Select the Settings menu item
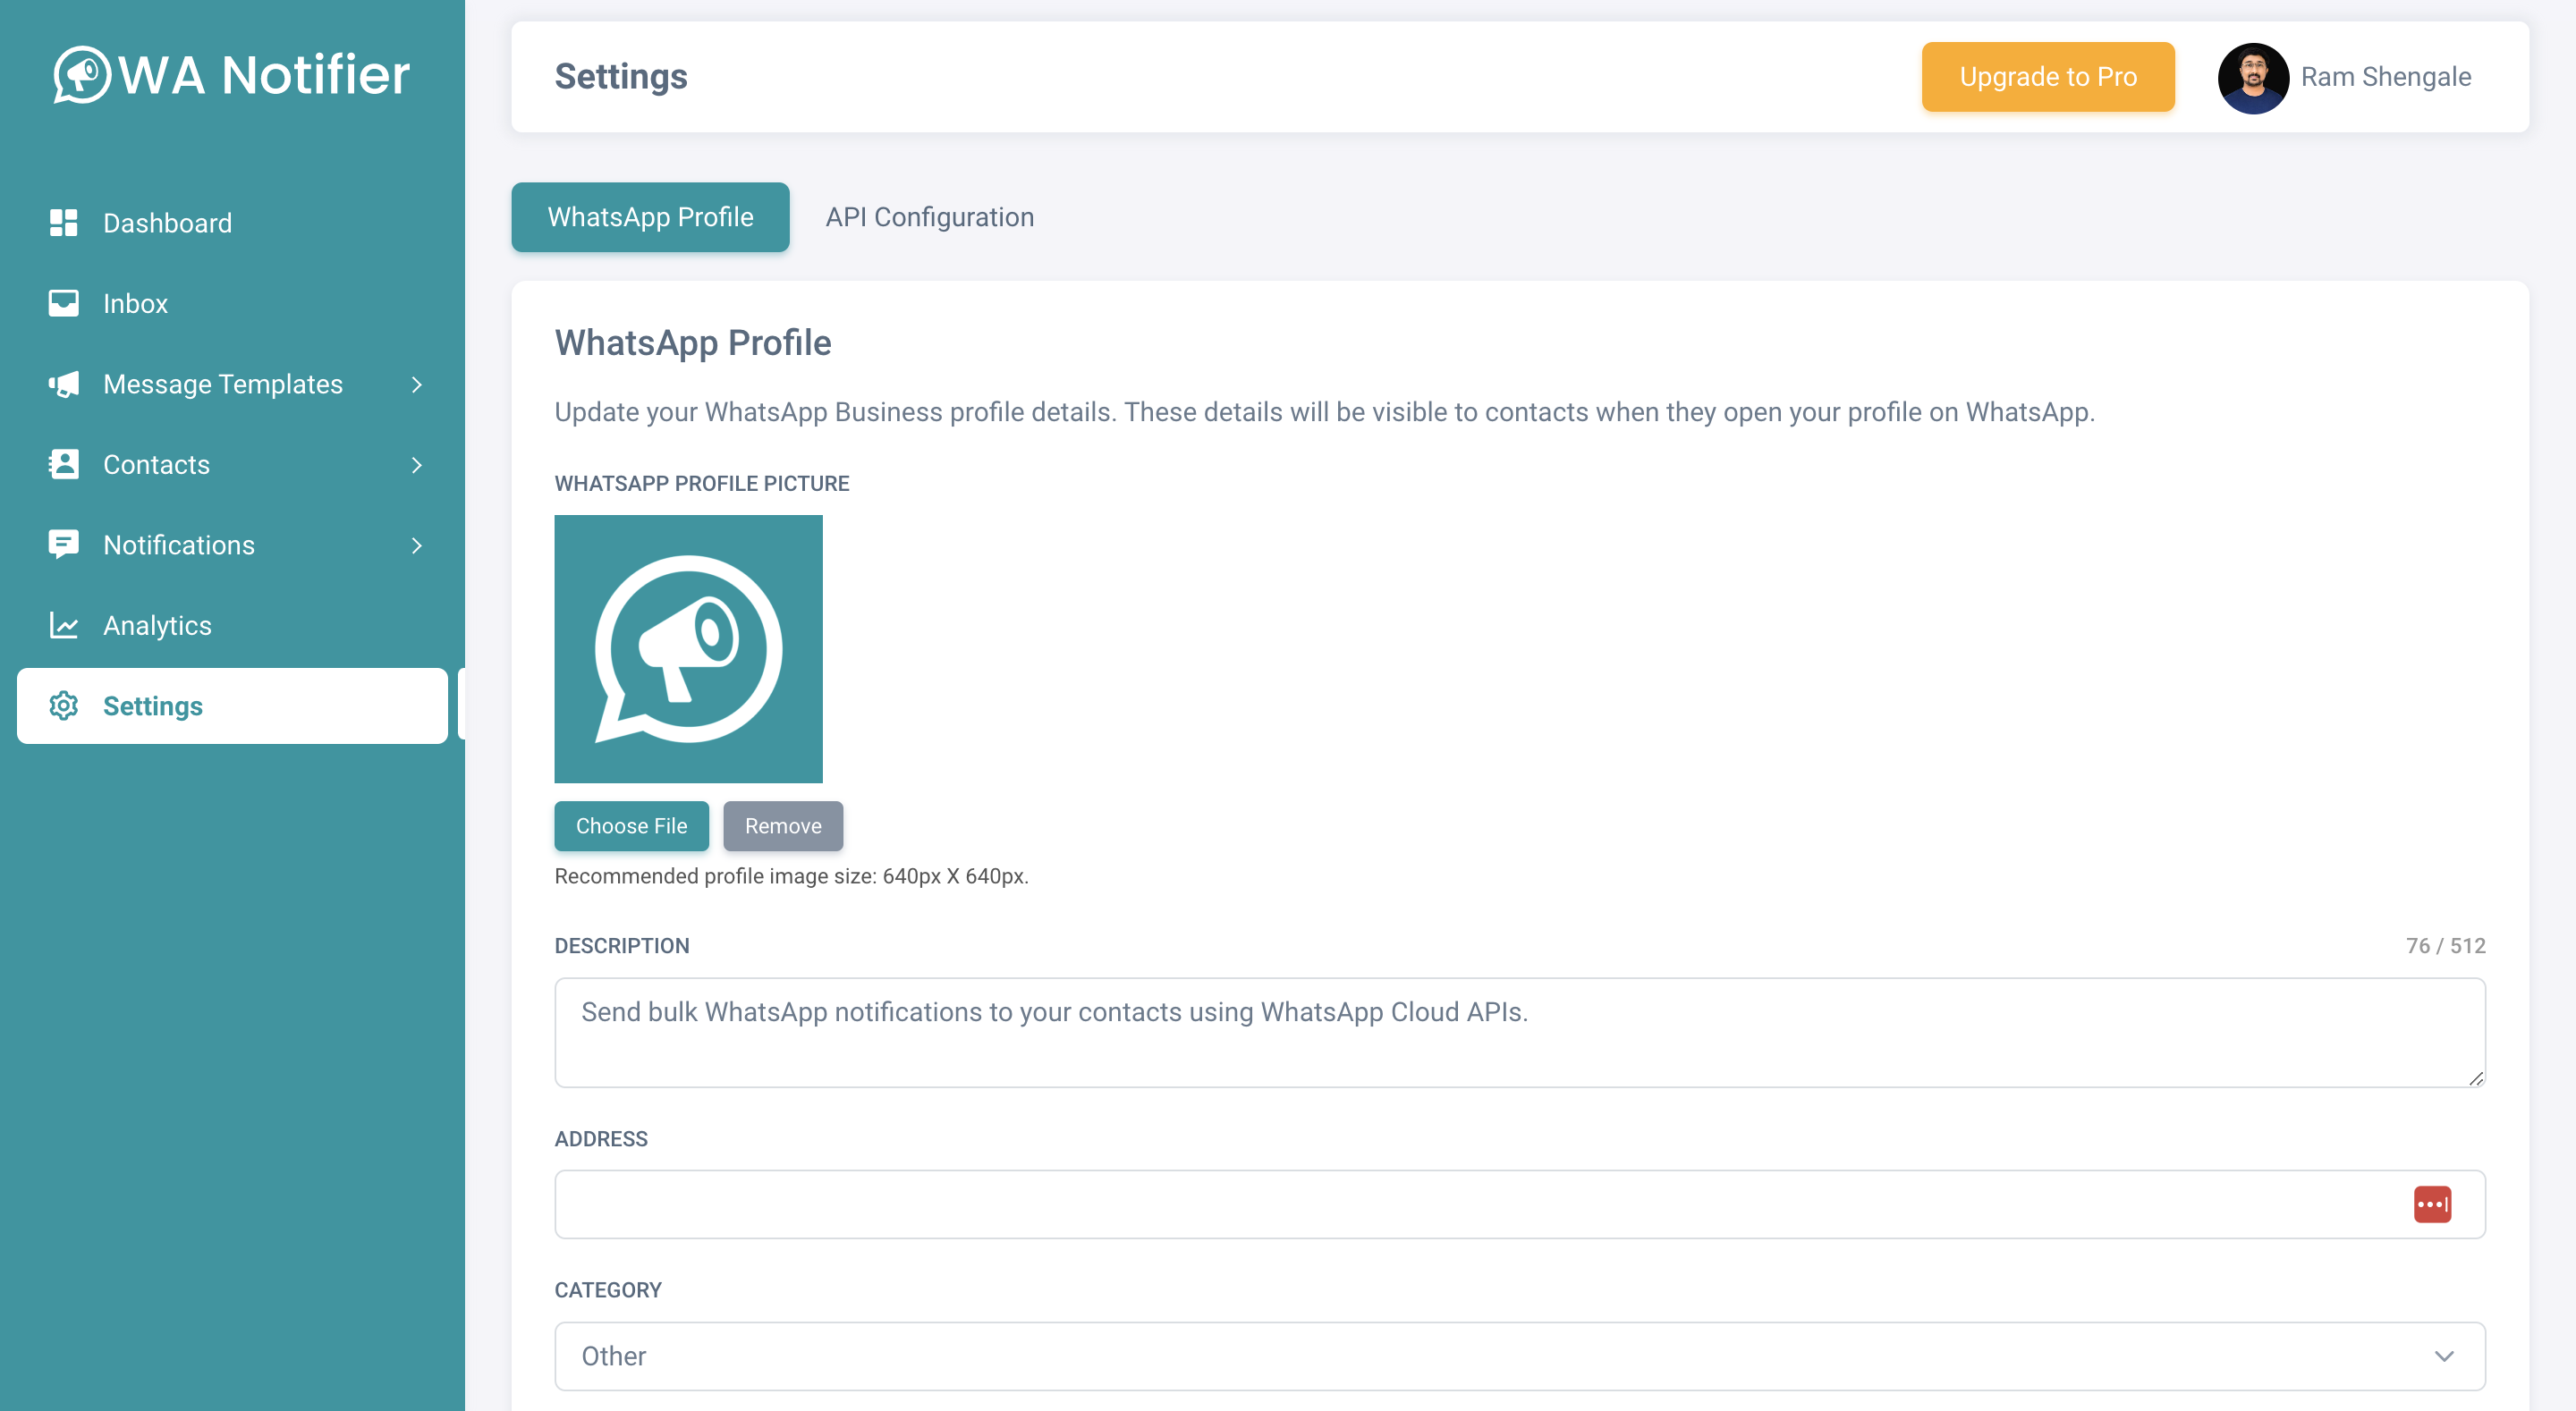The height and width of the screenshot is (1411, 2576). coord(232,706)
